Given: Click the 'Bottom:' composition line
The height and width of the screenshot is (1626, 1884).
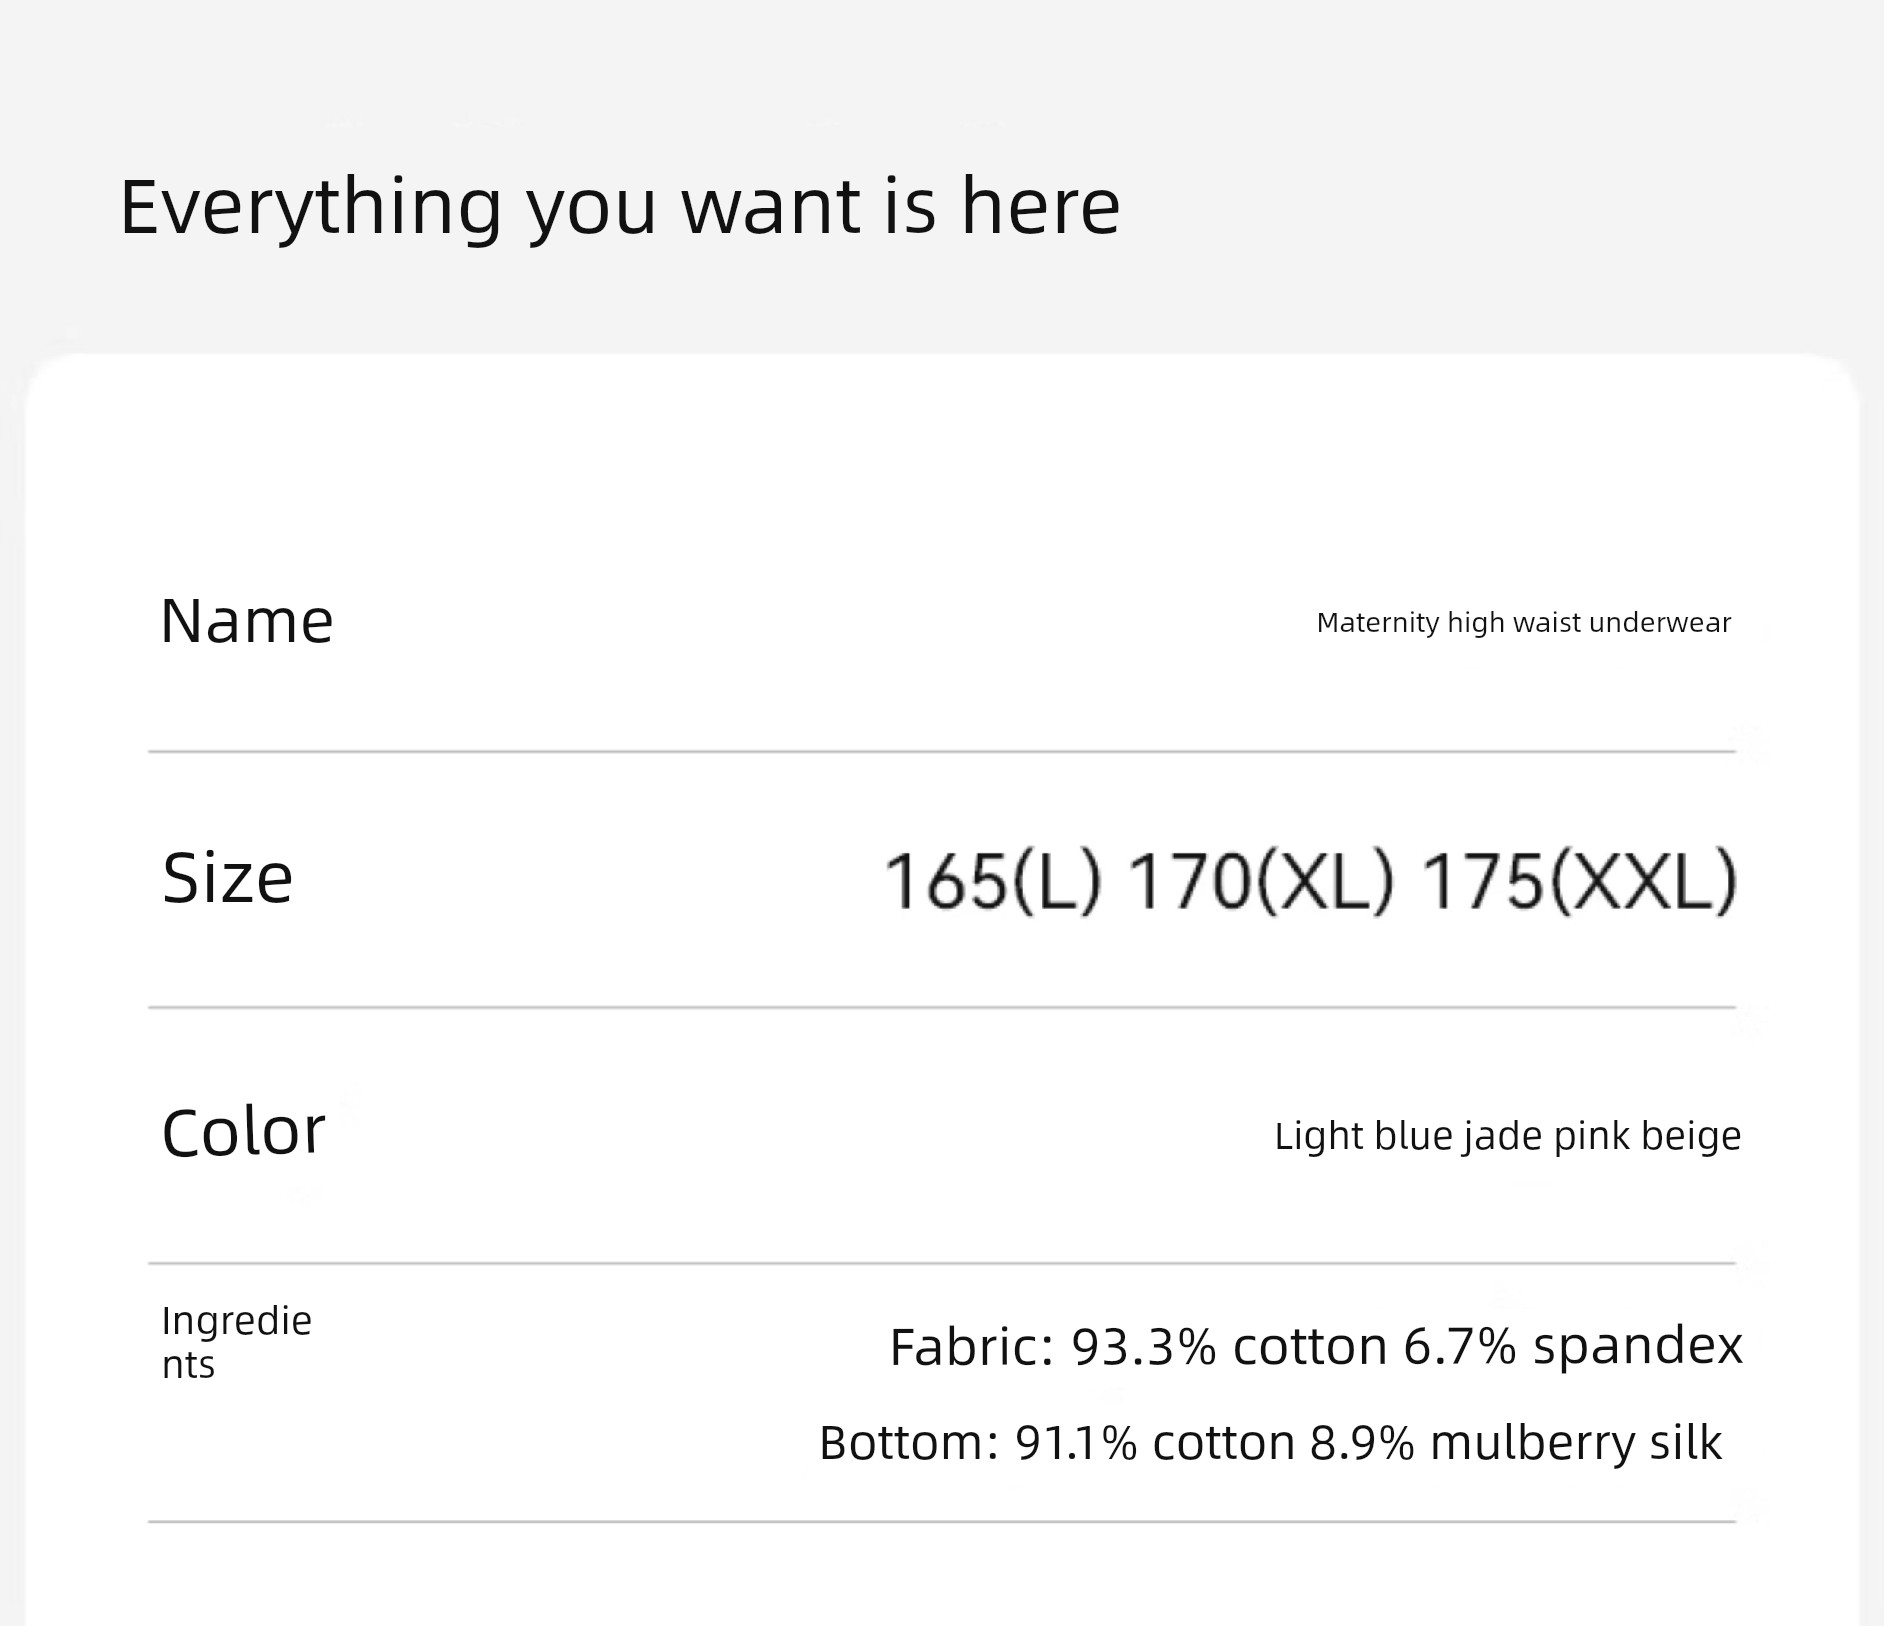Looking at the screenshot, I should [x=1270, y=1443].
